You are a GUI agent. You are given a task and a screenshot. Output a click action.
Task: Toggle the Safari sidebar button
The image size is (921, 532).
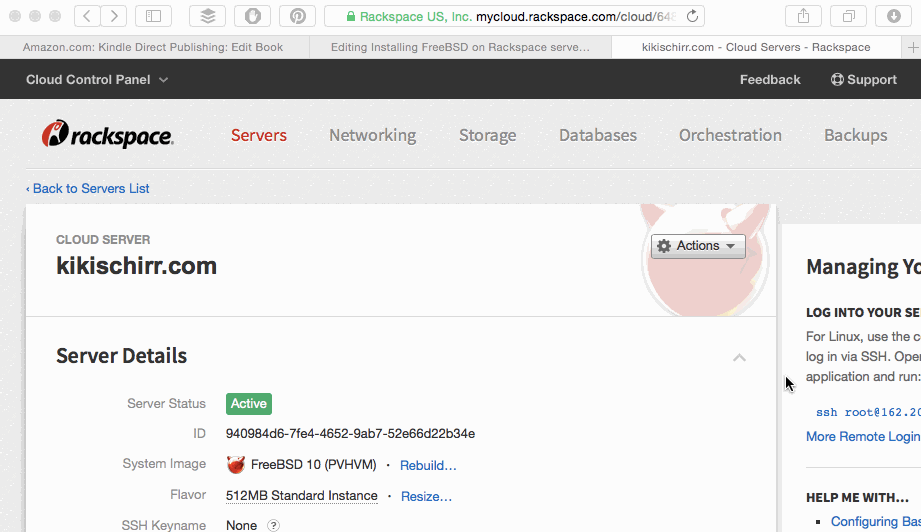153,16
